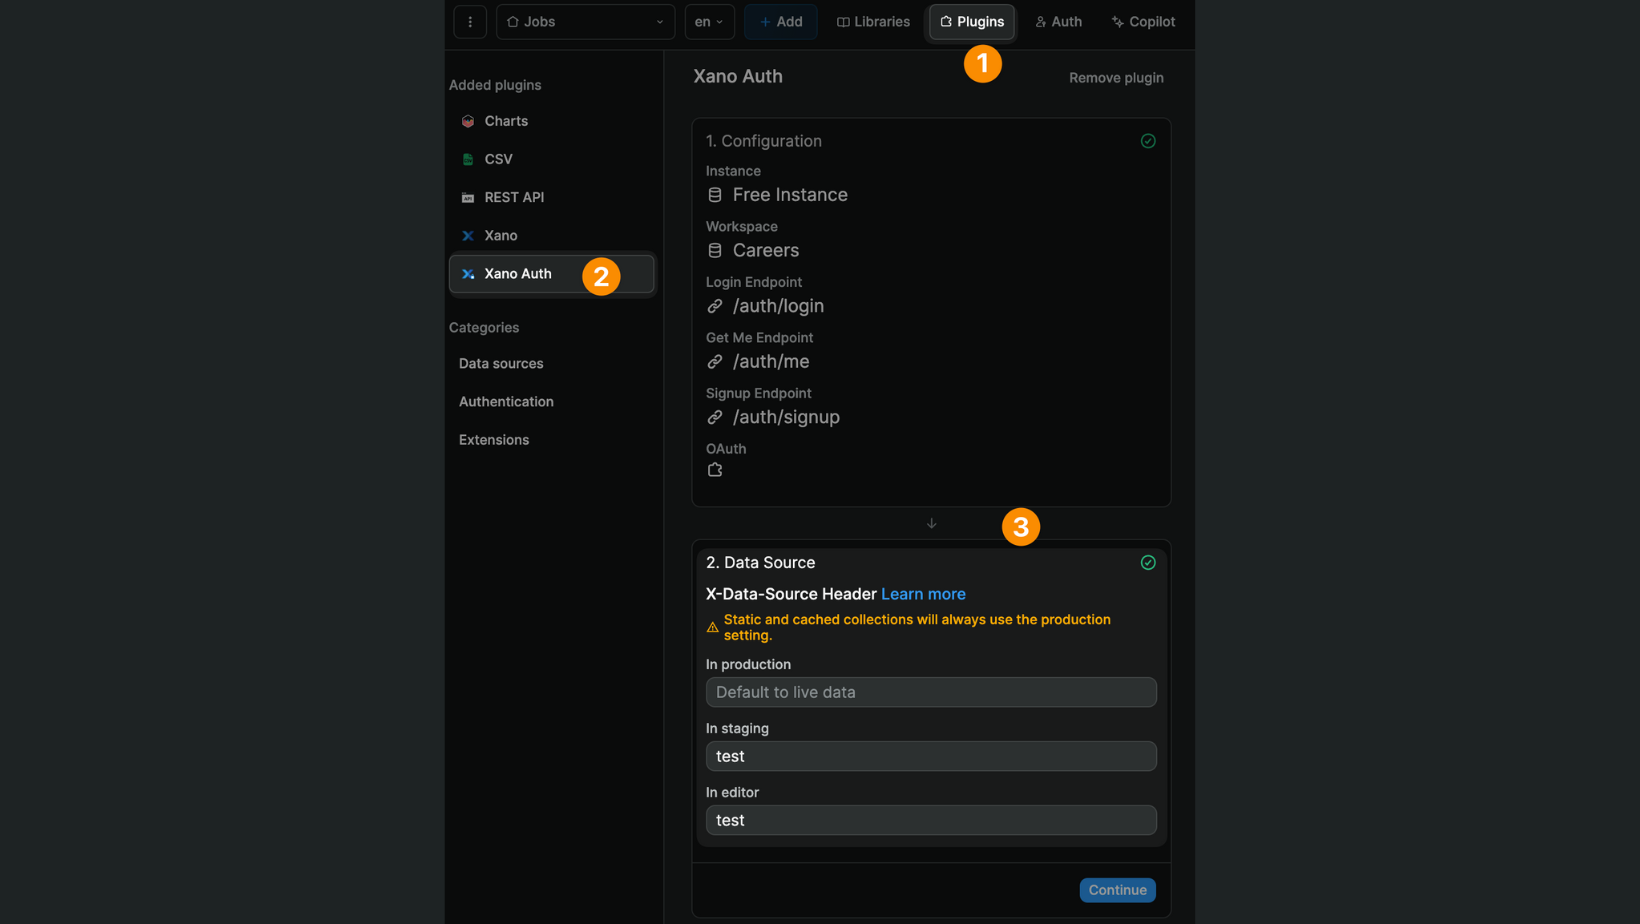Open the en language dropdown

(709, 21)
